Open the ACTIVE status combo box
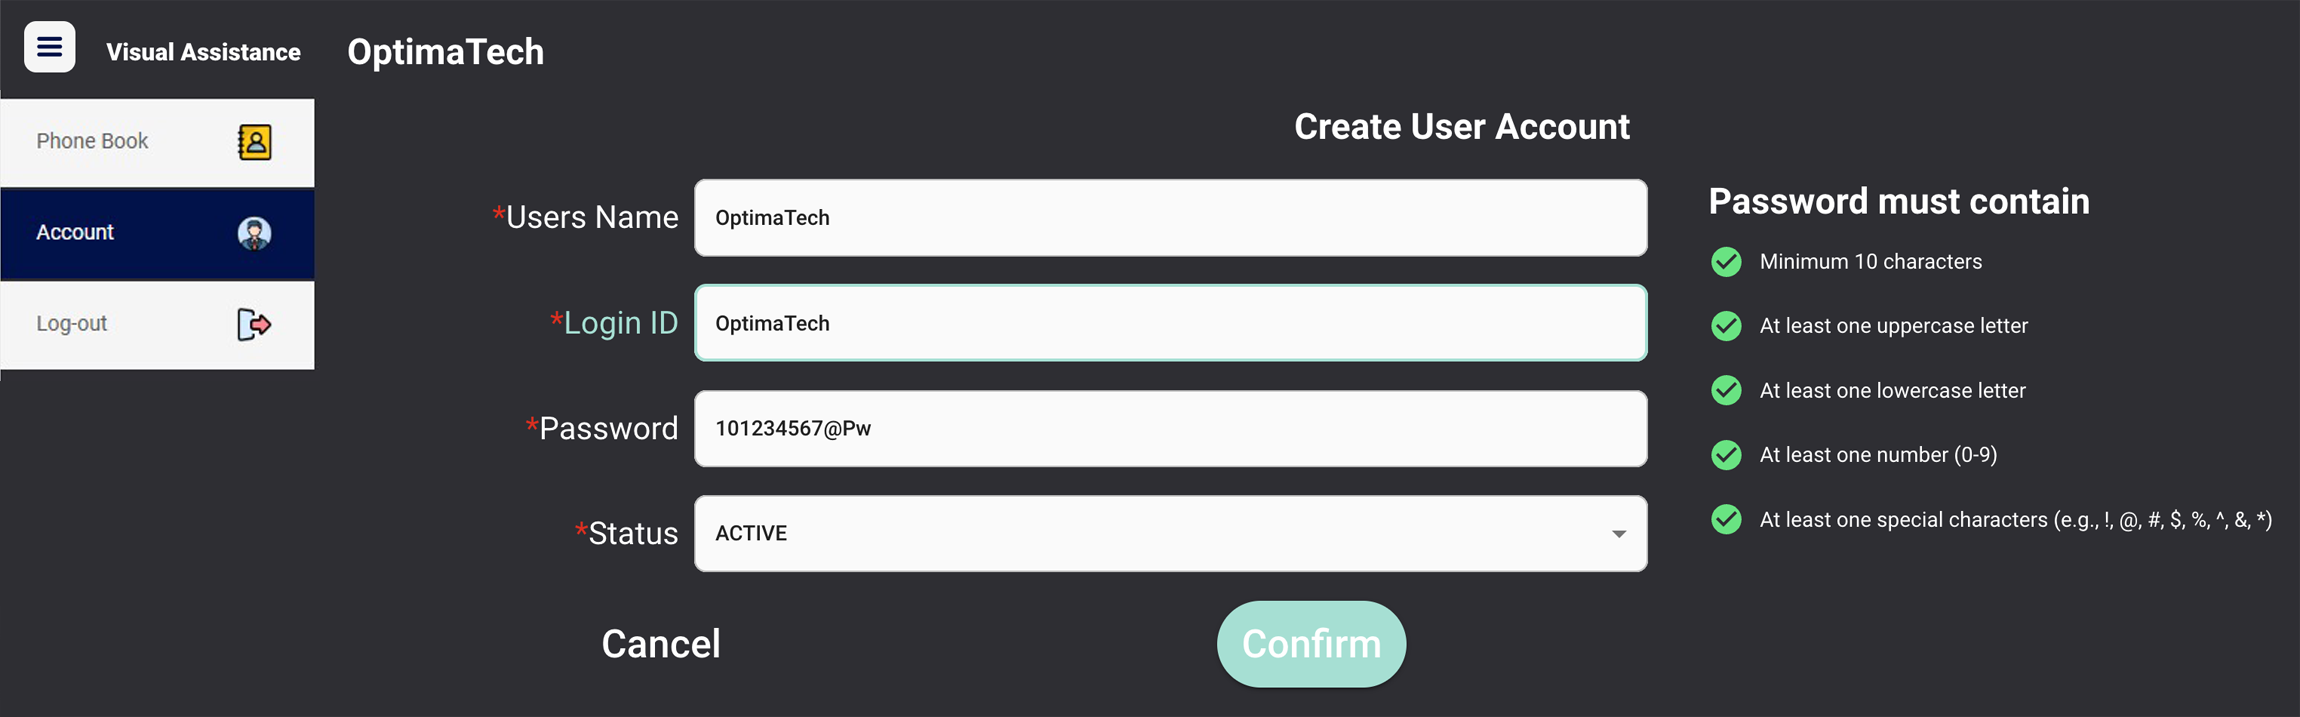The width and height of the screenshot is (2300, 717). [1170, 534]
